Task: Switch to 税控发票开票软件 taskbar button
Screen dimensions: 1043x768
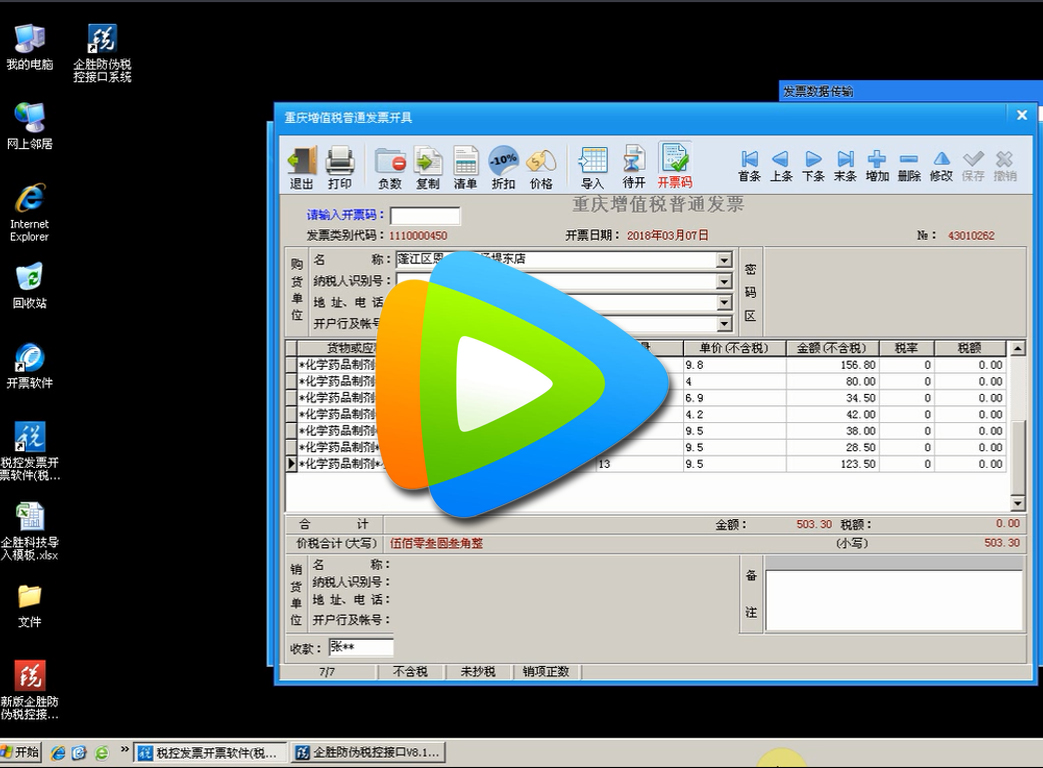Action: pyautogui.click(x=210, y=753)
